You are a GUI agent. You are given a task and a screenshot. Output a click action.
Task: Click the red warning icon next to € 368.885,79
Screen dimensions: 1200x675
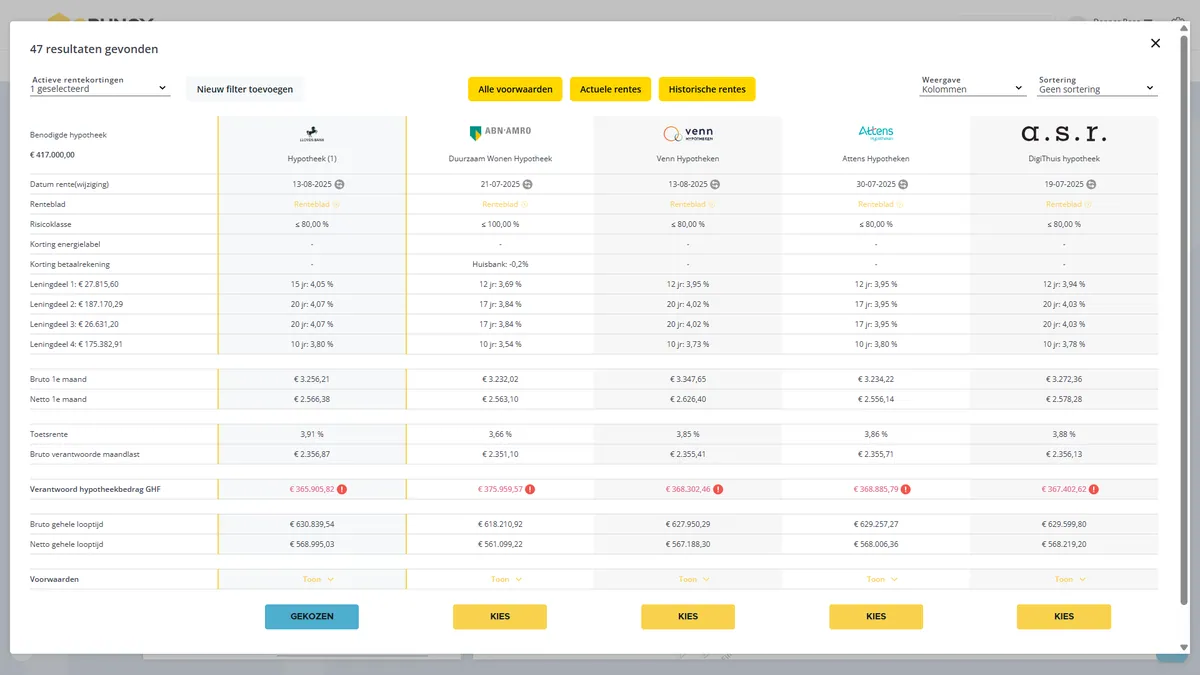(906, 489)
